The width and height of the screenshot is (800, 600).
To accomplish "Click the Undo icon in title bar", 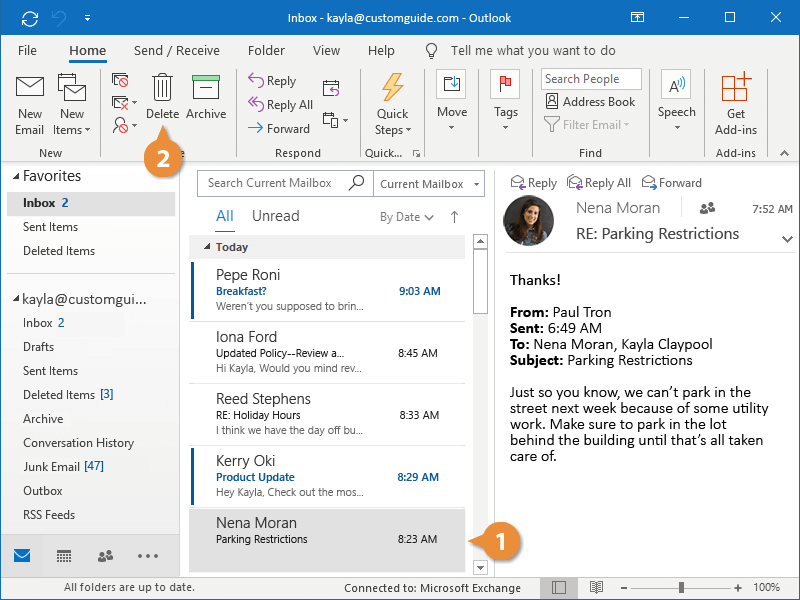I will coord(59,18).
